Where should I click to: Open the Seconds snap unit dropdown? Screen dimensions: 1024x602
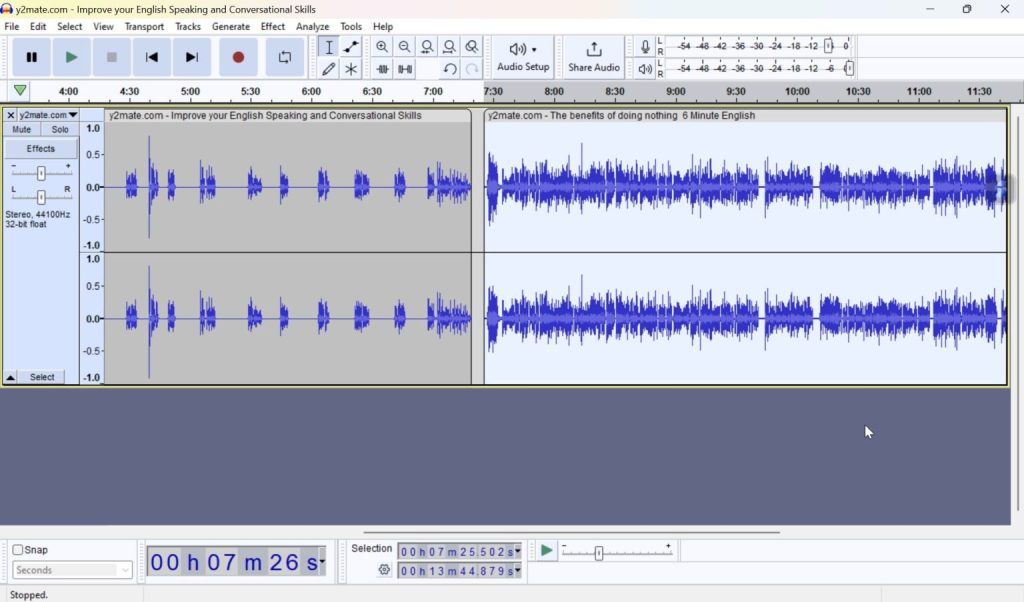click(x=70, y=569)
